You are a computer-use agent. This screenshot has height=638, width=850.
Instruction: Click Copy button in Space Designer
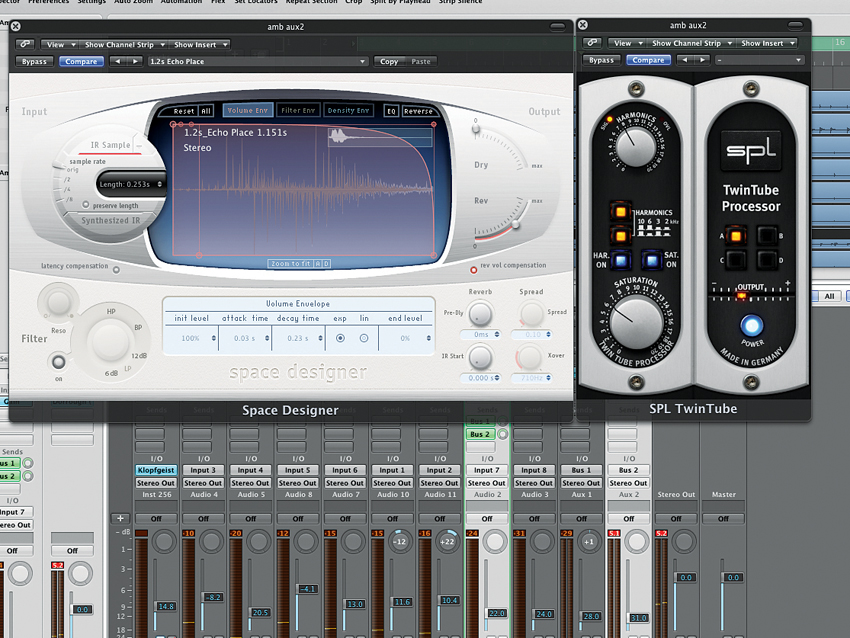[x=389, y=61]
